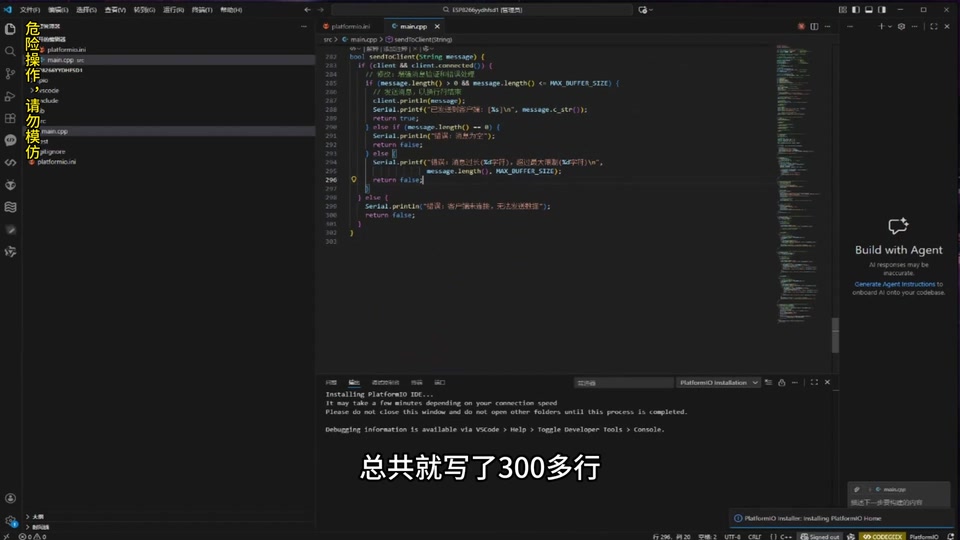This screenshot has width=960, height=540.
Task: Click the editor vertical scrollbar thumb
Action: [x=835, y=336]
